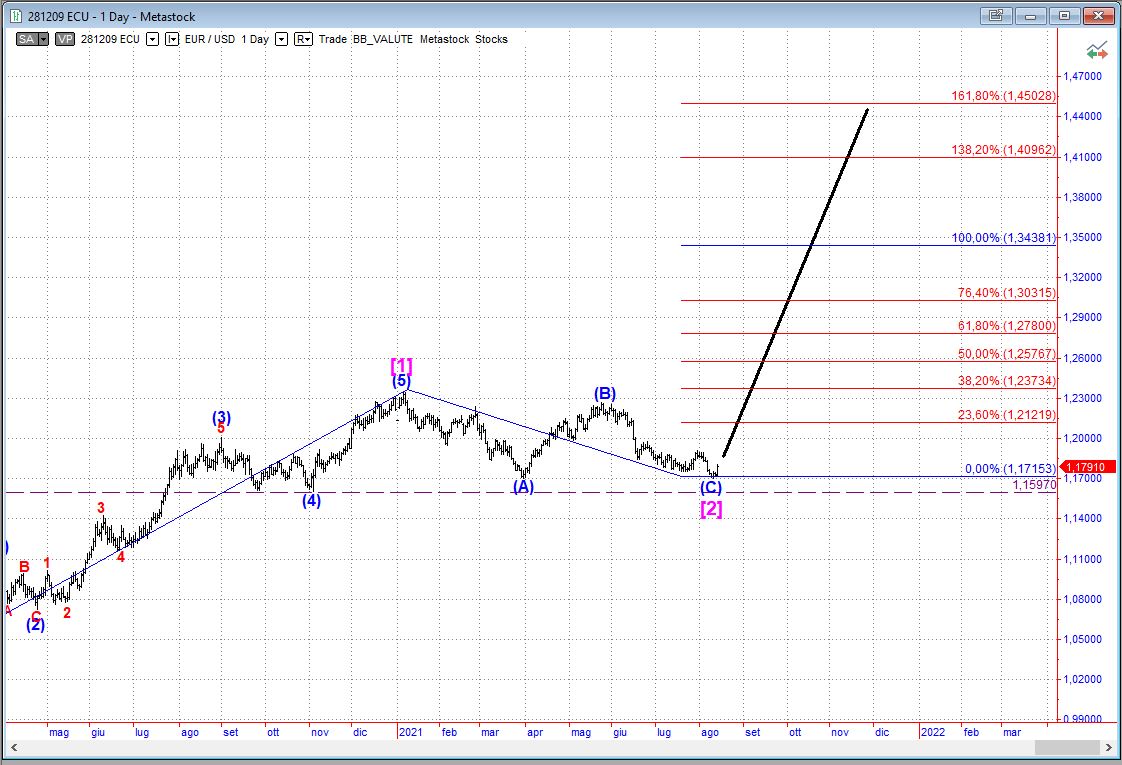Screen dimensions: 1122x765
Task: Click the EUR / USD name in chart header
Action: pos(210,39)
